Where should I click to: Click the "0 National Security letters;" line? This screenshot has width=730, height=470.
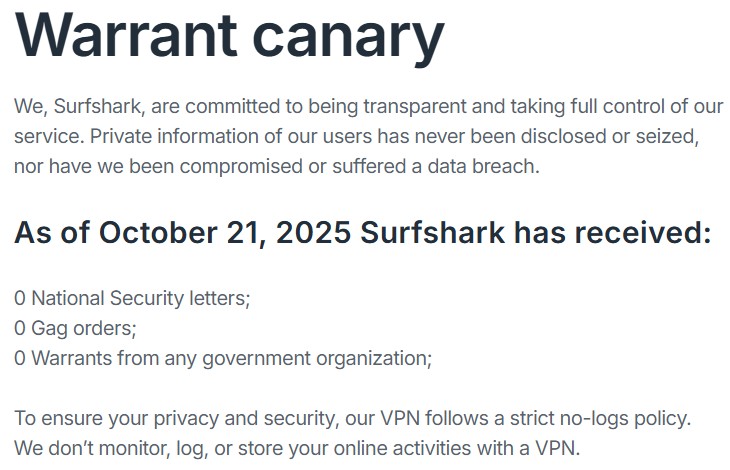[133, 297]
